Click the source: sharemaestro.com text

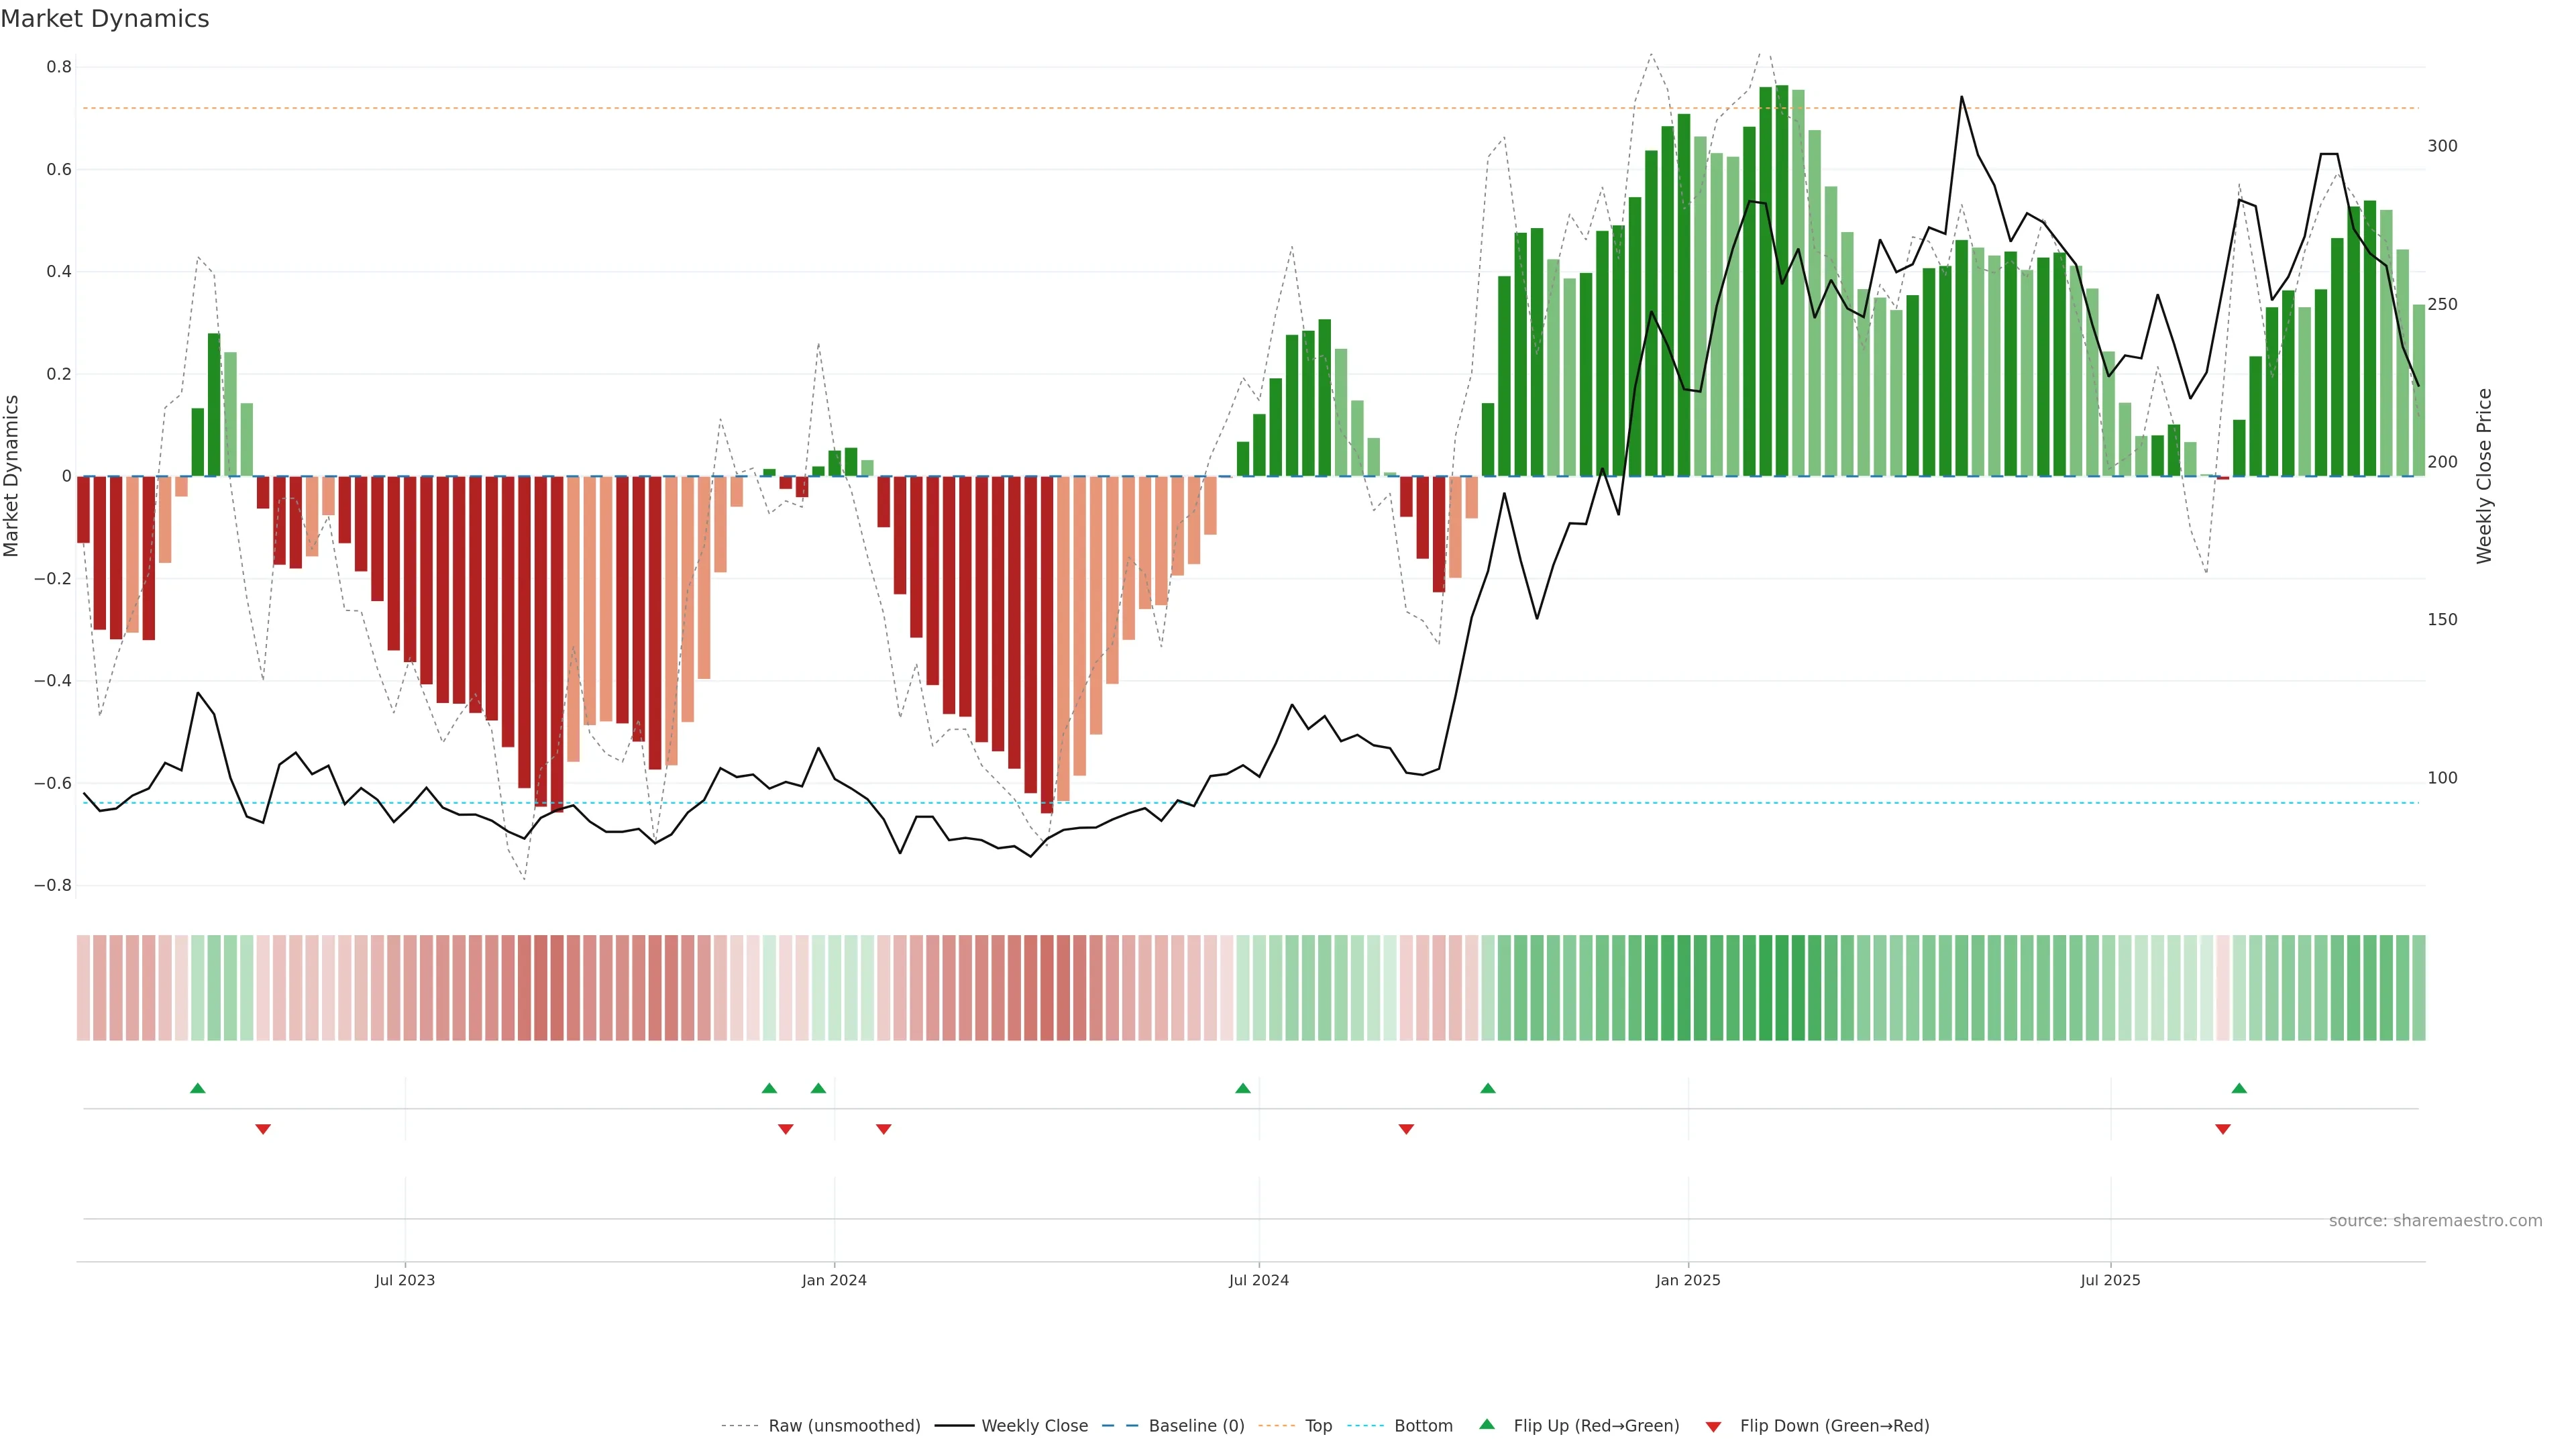pyautogui.click(x=2435, y=1221)
